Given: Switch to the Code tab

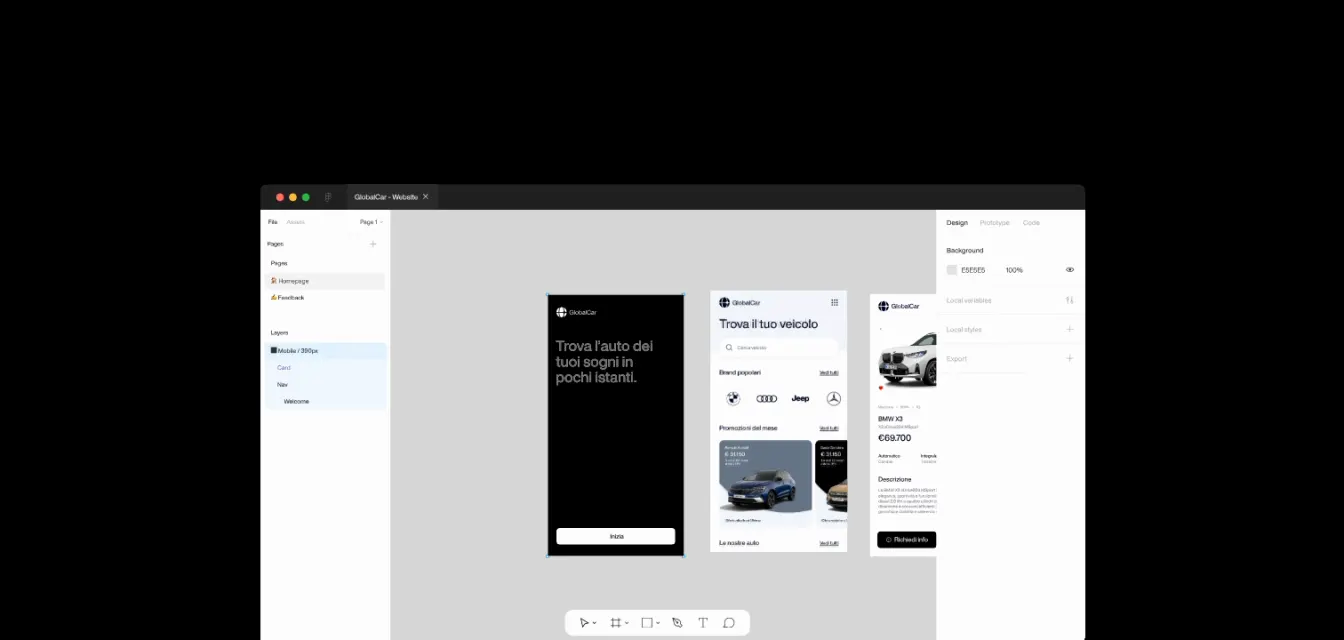Looking at the screenshot, I should click(x=1031, y=223).
